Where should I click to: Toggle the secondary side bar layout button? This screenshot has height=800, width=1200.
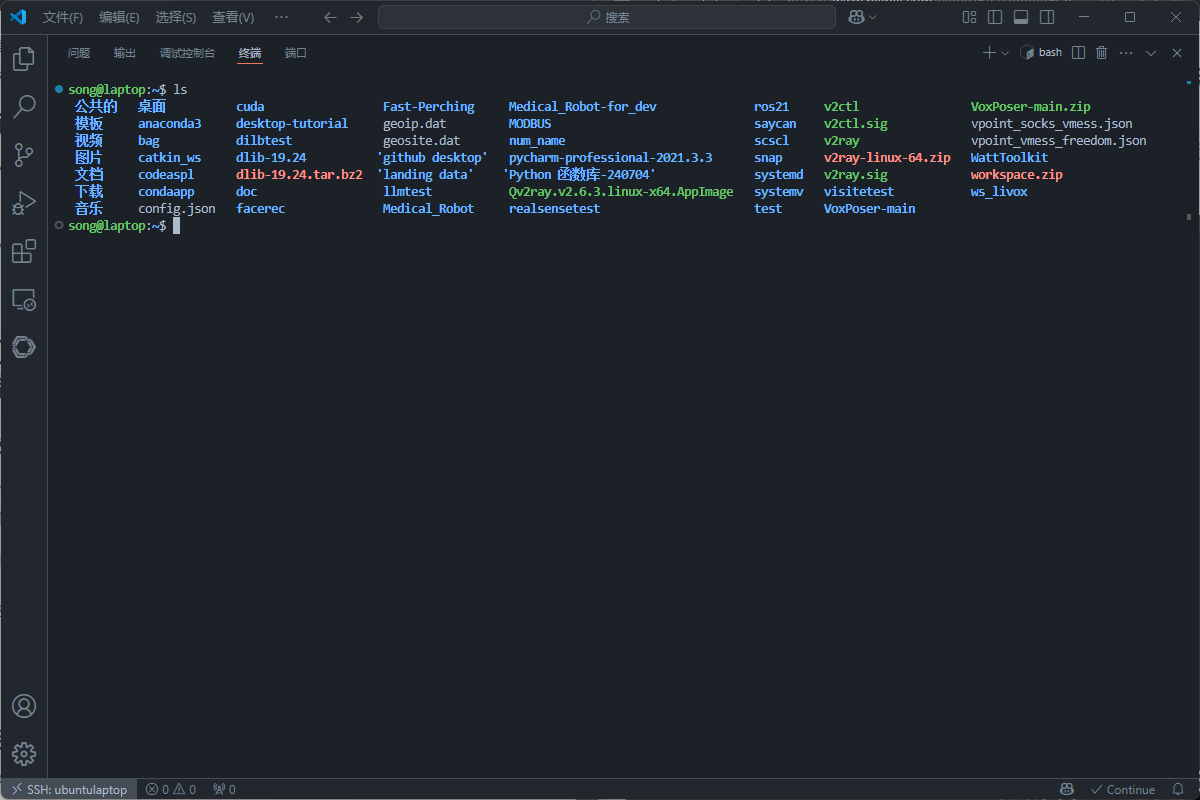pos(1047,17)
